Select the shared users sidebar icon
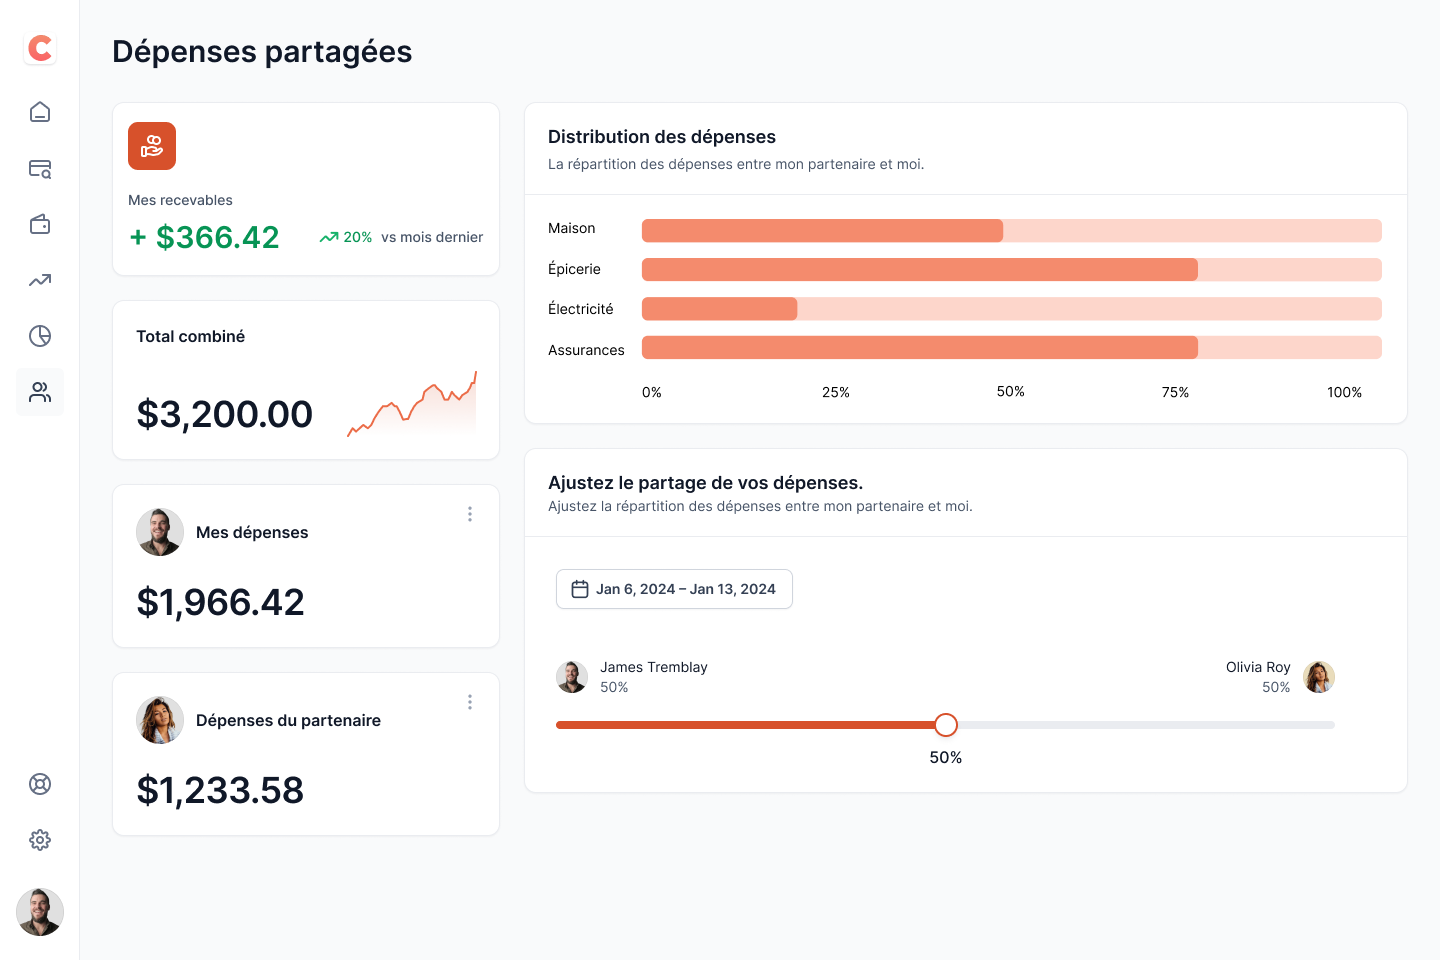This screenshot has height=960, width=1440. pyautogui.click(x=40, y=392)
